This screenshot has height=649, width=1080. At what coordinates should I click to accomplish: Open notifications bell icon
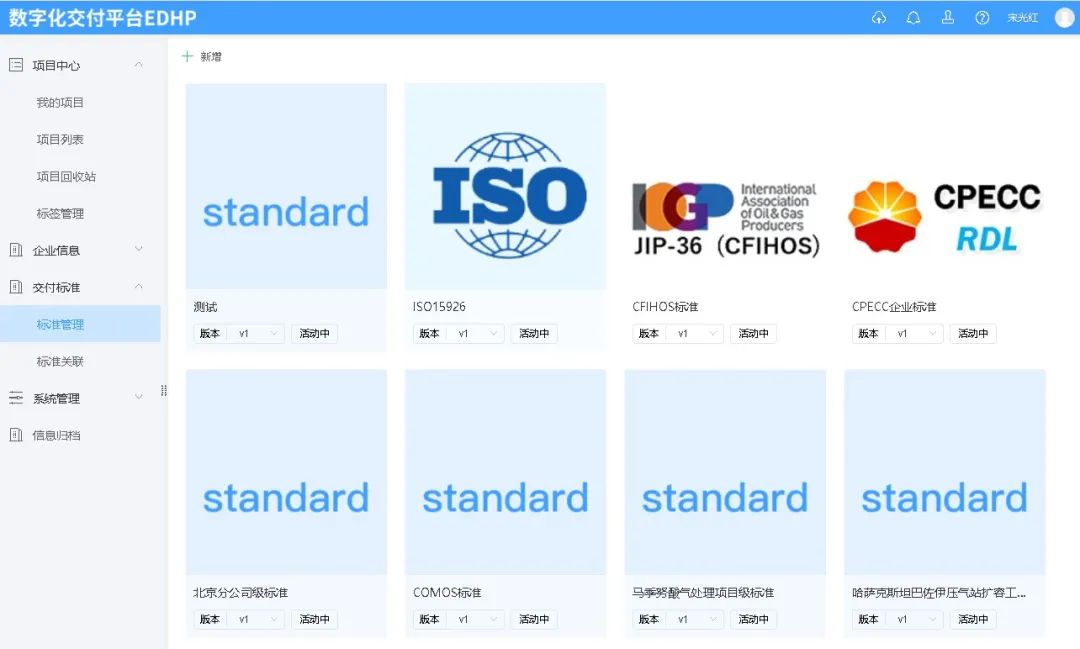coord(912,17)
